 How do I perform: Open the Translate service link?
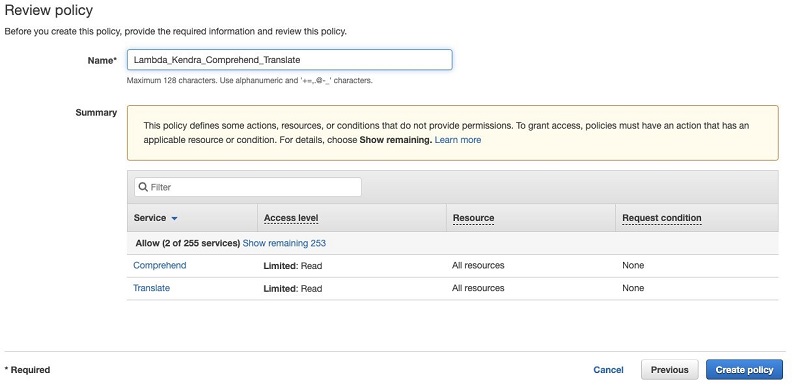pyautogui.click(x=152, y=288)
